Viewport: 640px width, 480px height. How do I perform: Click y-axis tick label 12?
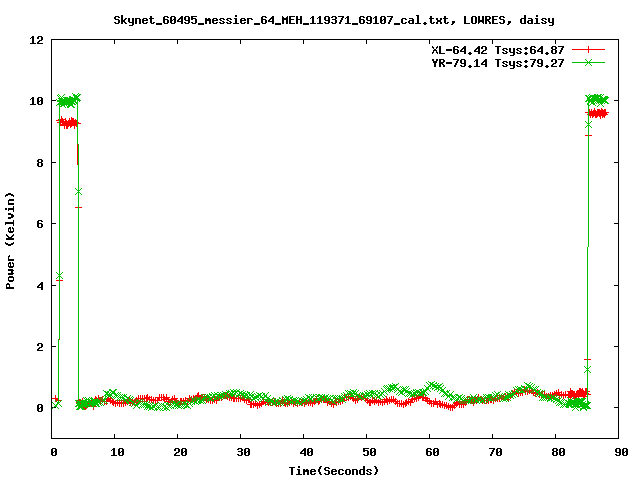tap(36, 40)
